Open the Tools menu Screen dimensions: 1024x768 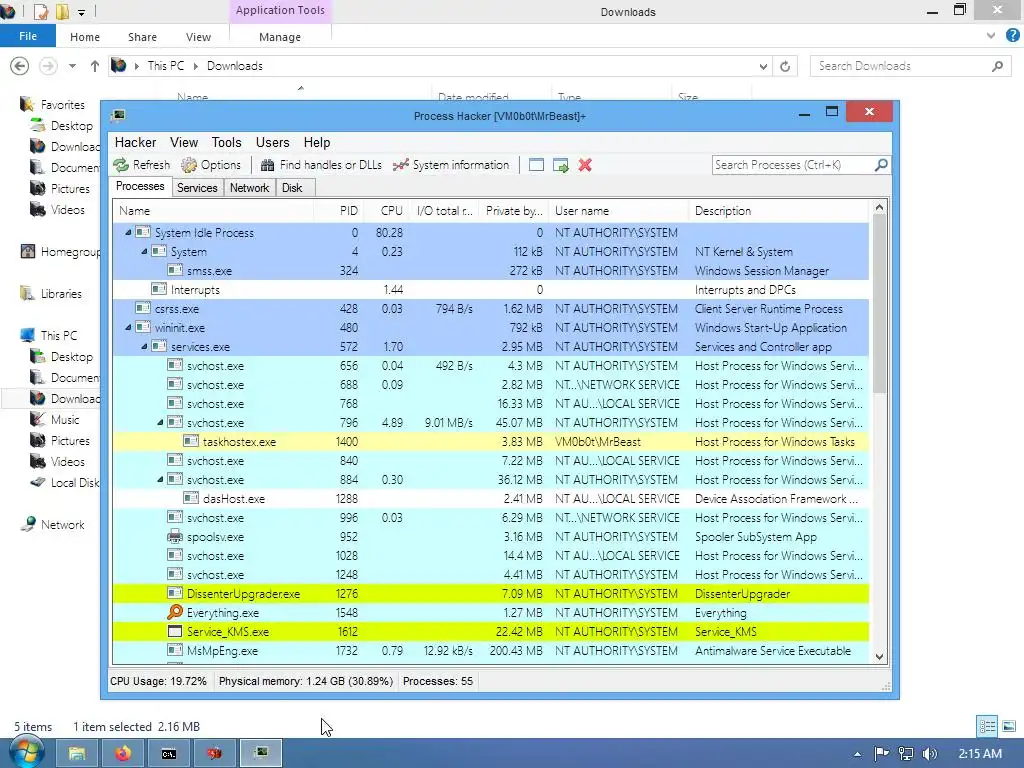[x=227, y=142]
